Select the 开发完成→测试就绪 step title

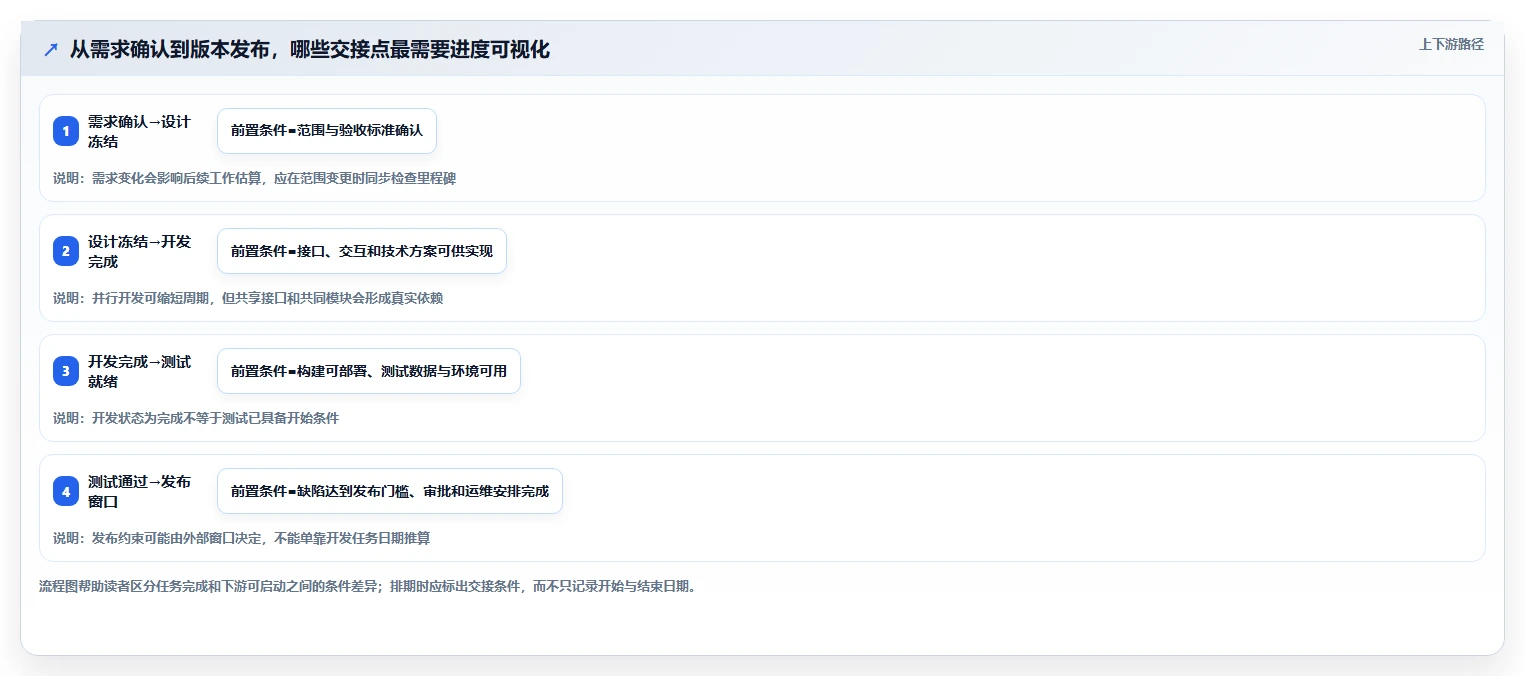tap(139, 371)
